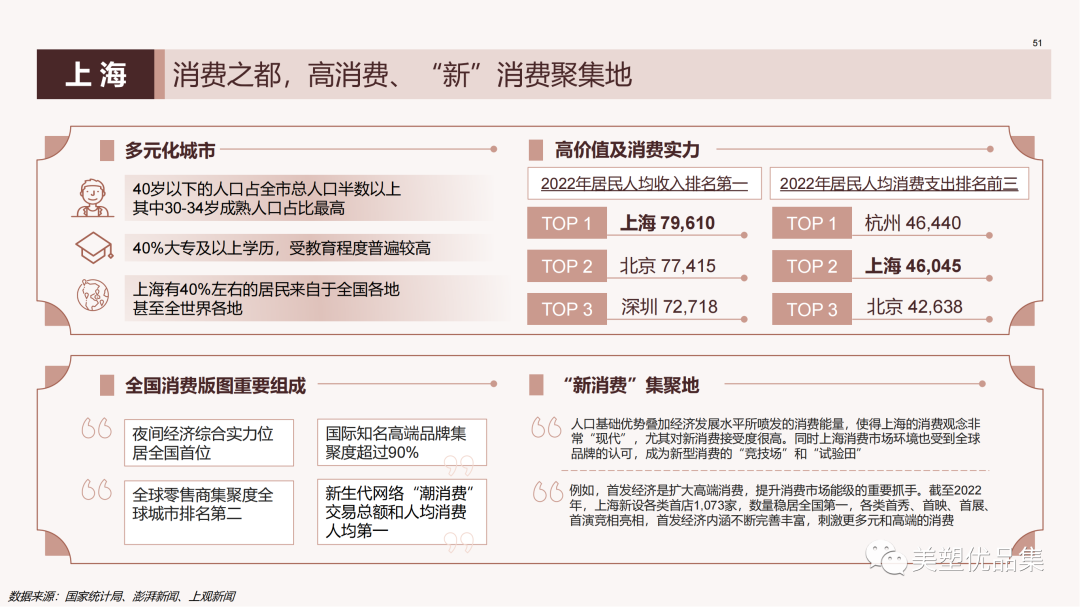The width and height of the screenshot is (1080, 607).
Task: Click the data source line 数据来源：国家统计局
Action: (x=122, y=597)
